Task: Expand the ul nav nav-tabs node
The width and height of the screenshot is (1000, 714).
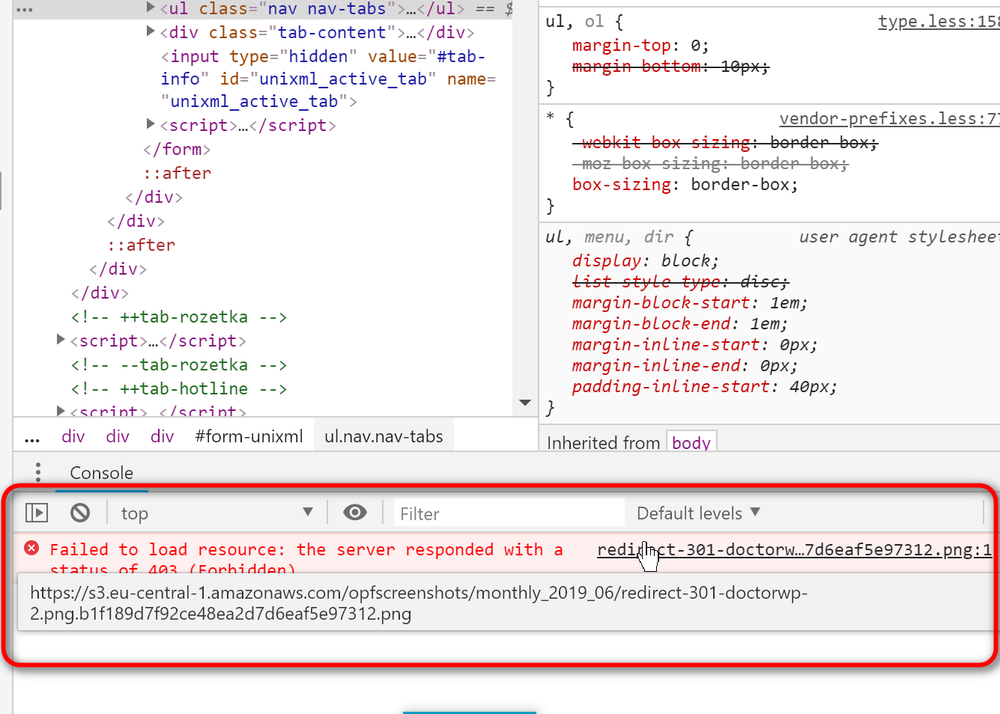Action: (x=151, y=7)
